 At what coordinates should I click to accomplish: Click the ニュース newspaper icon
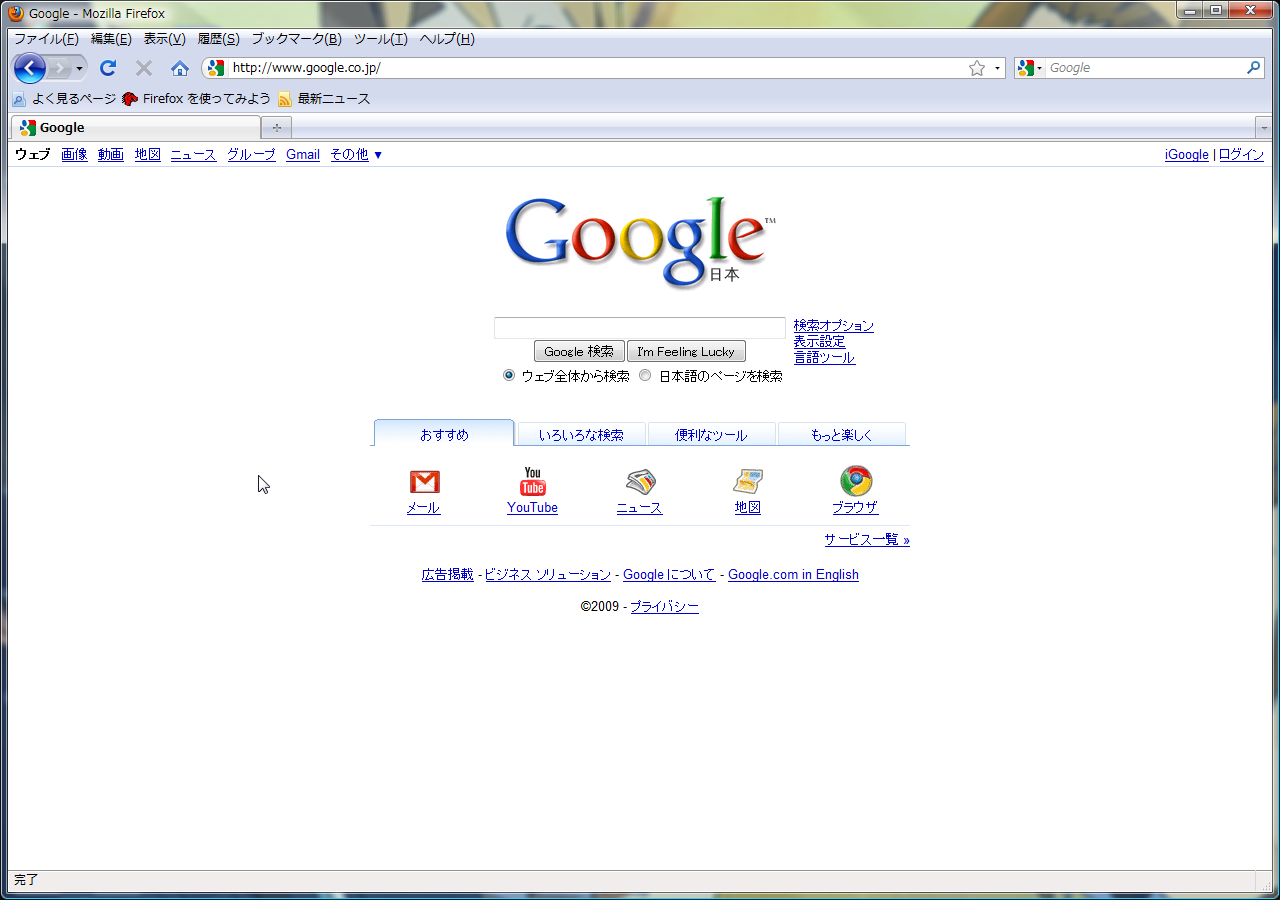pyautogui.click(x=640, y=482)
